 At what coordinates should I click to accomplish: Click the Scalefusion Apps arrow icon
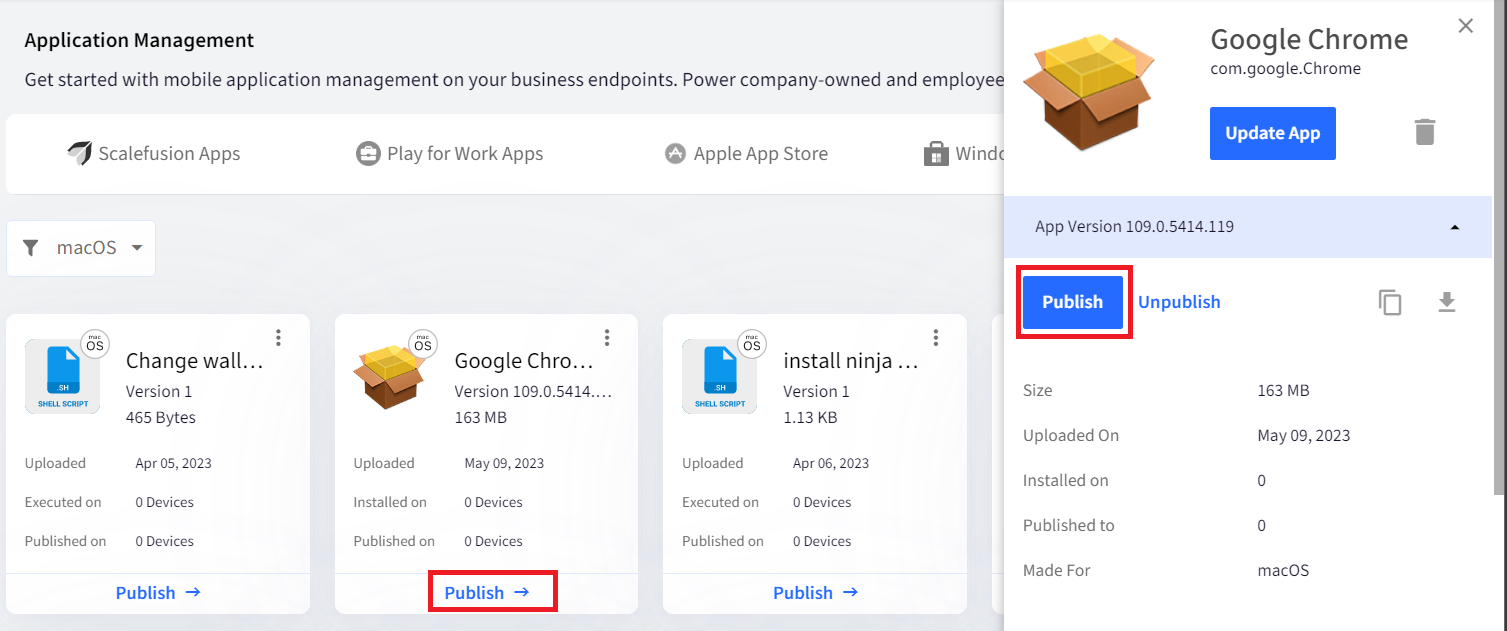(80, 153)
